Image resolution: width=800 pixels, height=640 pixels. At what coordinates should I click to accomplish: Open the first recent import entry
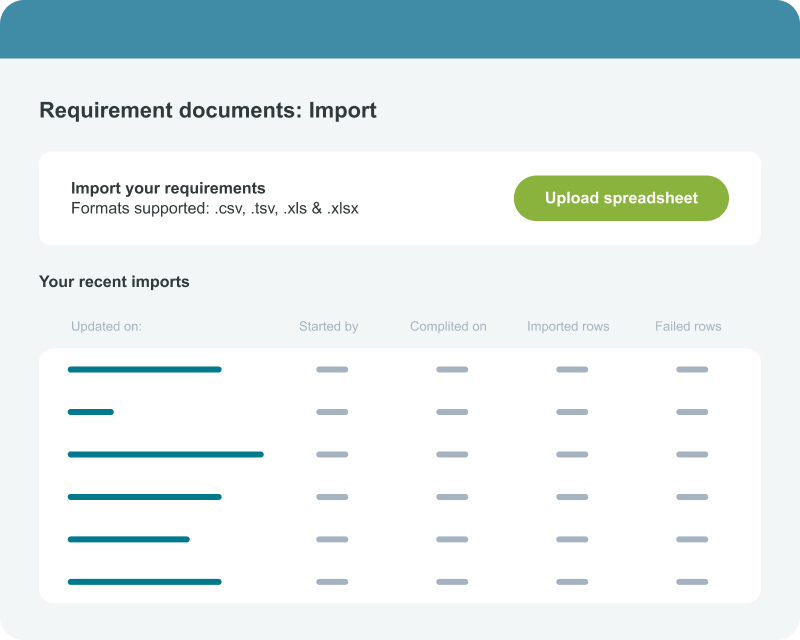[143, 369]
